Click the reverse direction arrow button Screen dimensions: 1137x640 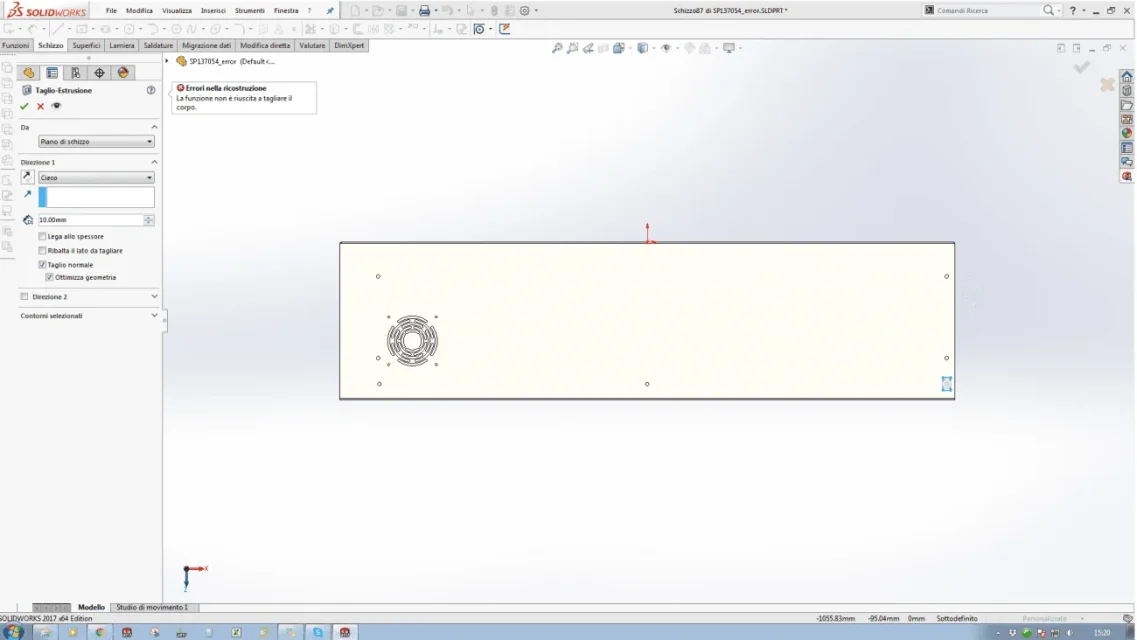coord(27,177)
